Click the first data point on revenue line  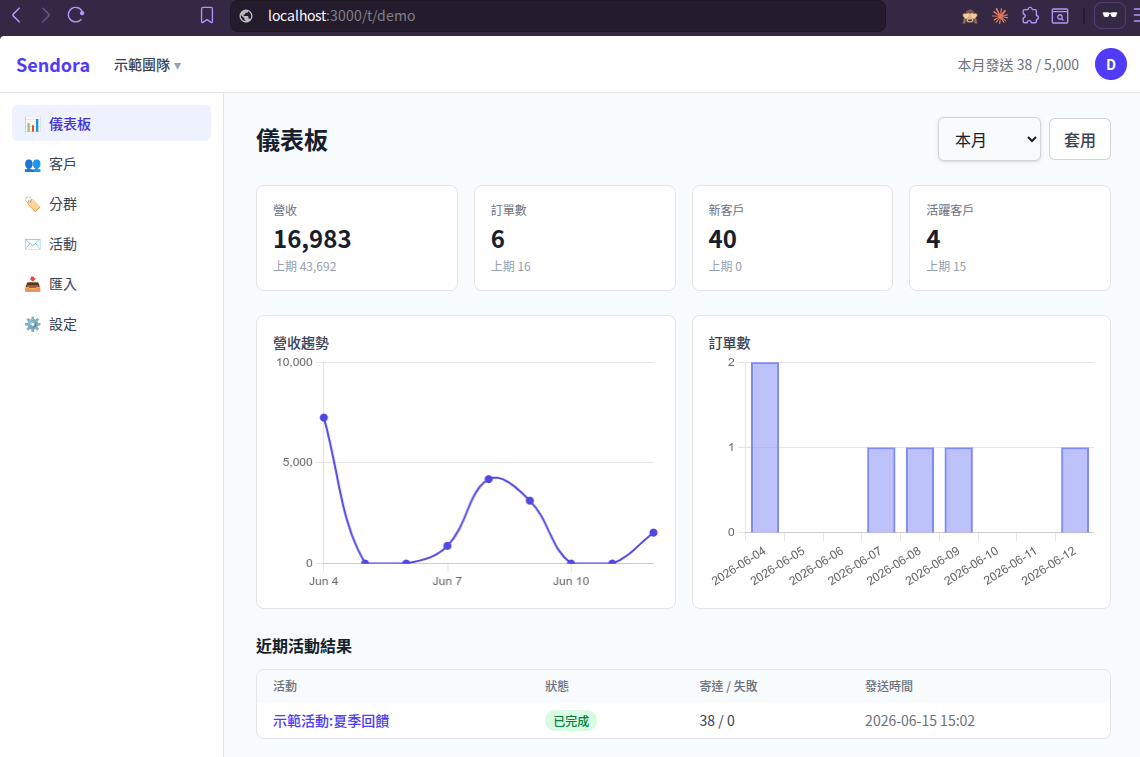[324, 417]
